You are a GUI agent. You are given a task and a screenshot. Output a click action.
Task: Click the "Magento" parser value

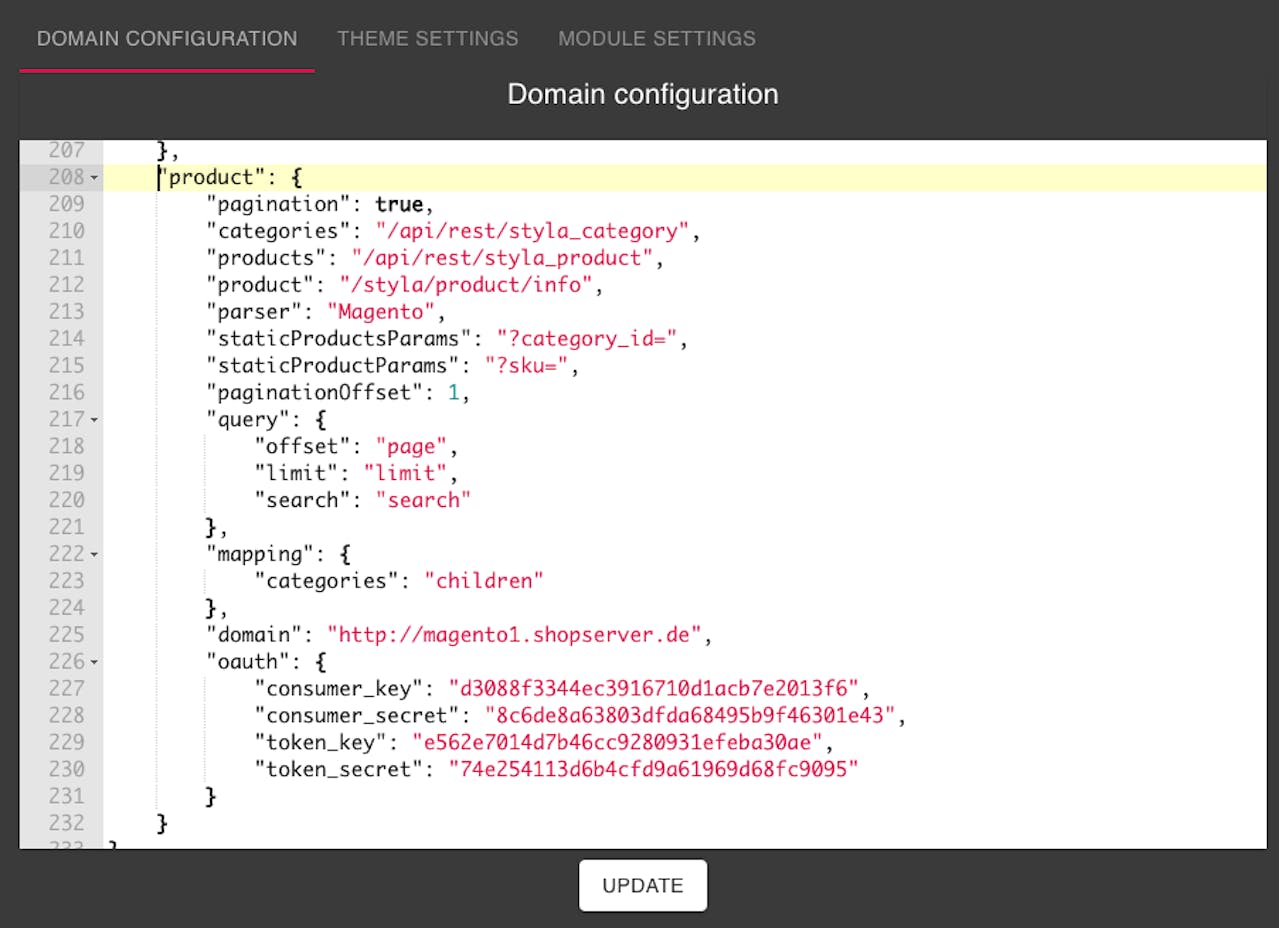(x=379, y=312)
